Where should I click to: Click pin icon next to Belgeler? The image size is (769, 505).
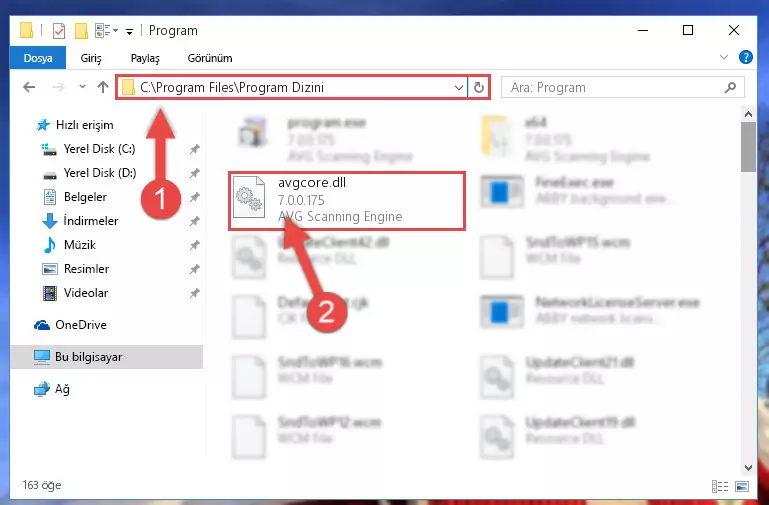click(x=195, y=197)
